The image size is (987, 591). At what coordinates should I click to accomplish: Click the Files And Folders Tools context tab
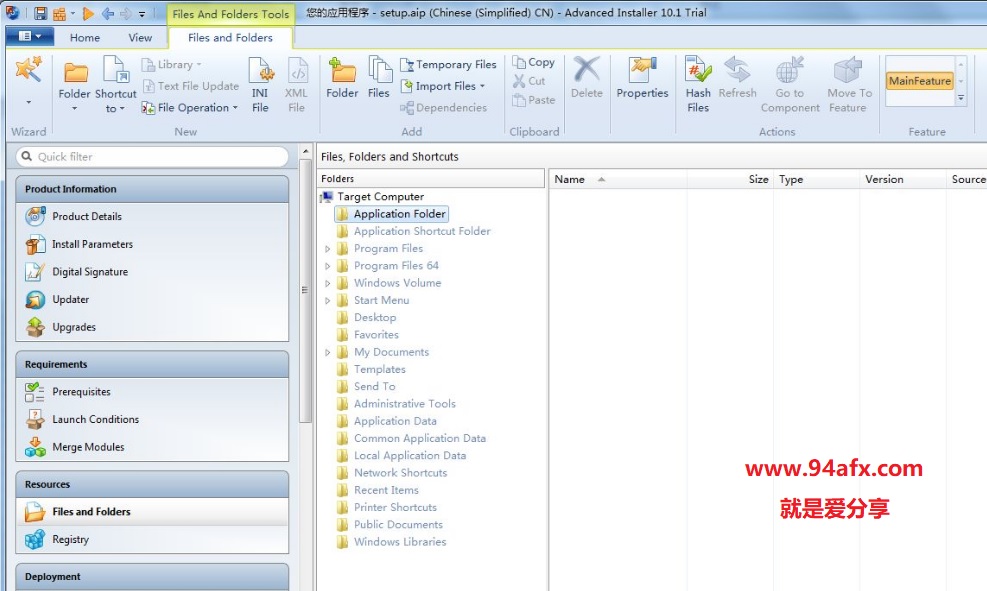click(x=230, y=14)
